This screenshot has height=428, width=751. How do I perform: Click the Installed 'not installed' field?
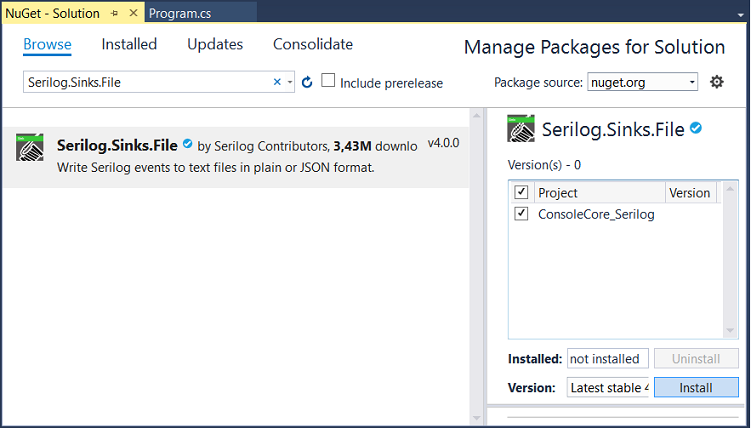coord(608,359)
